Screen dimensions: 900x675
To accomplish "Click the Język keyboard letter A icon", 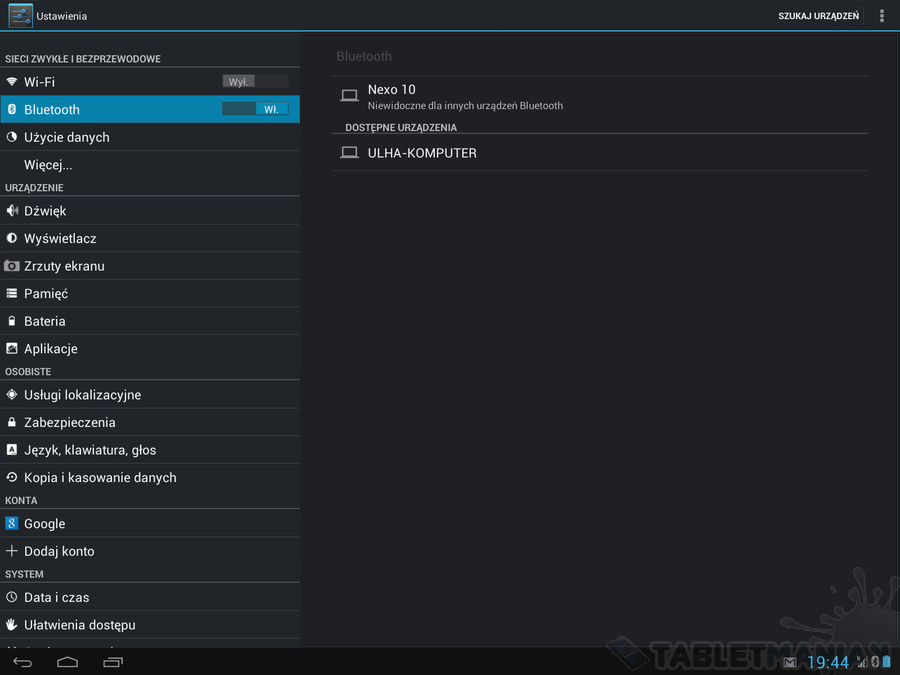I will pyautogui.click(x=11, y=449).
